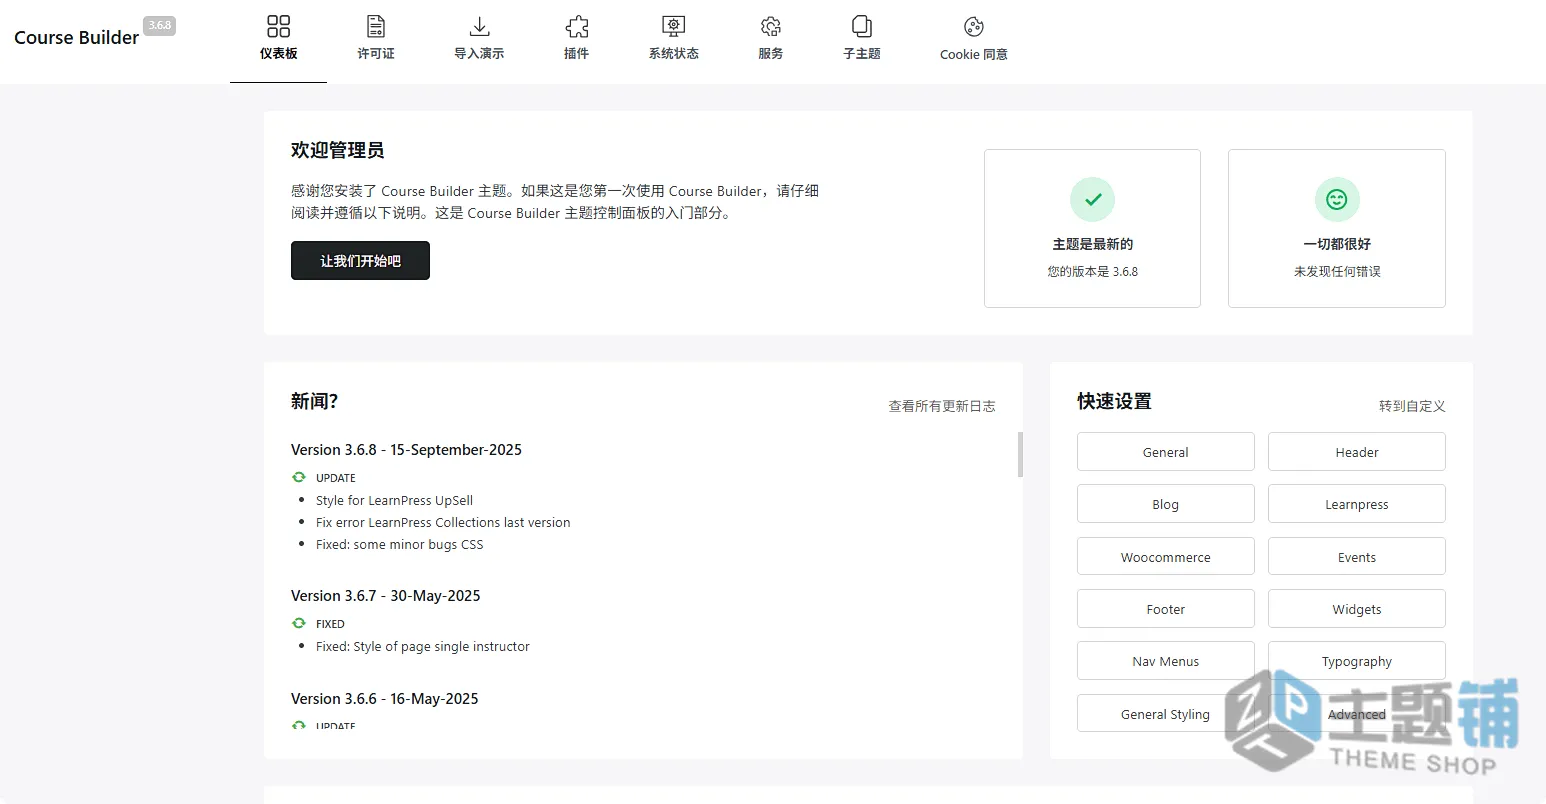Click refresh icon beside FIXED in 3.6.7

[x=298, y=623]
